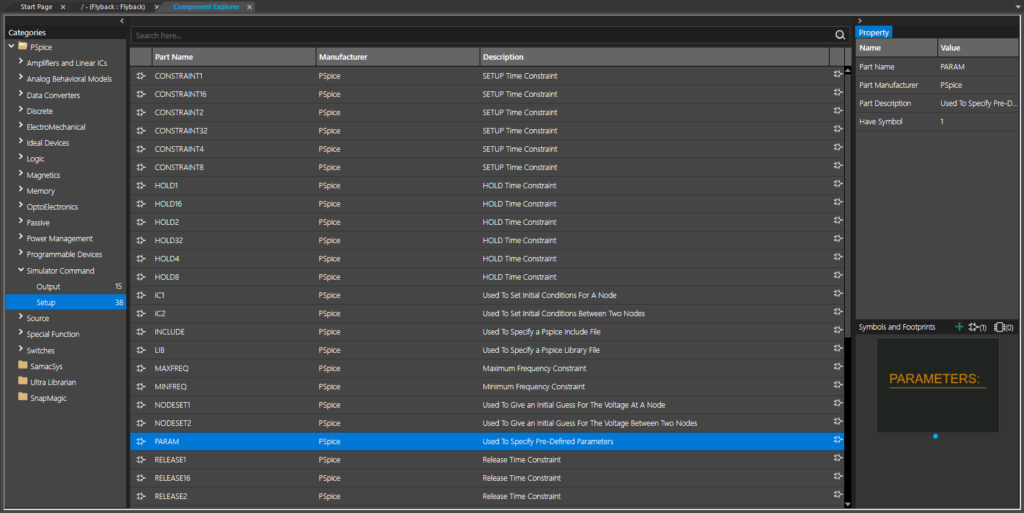This screenshot has width=1024, height=513.
Task: Click the part icon left of NODESET1
Action: click(141, 405)
